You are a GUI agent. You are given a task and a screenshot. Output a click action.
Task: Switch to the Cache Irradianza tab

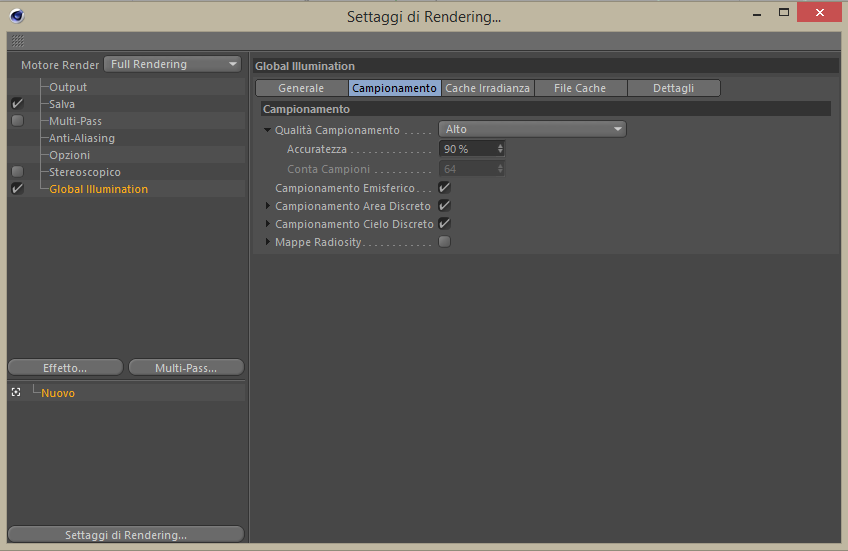coord(487,88)
